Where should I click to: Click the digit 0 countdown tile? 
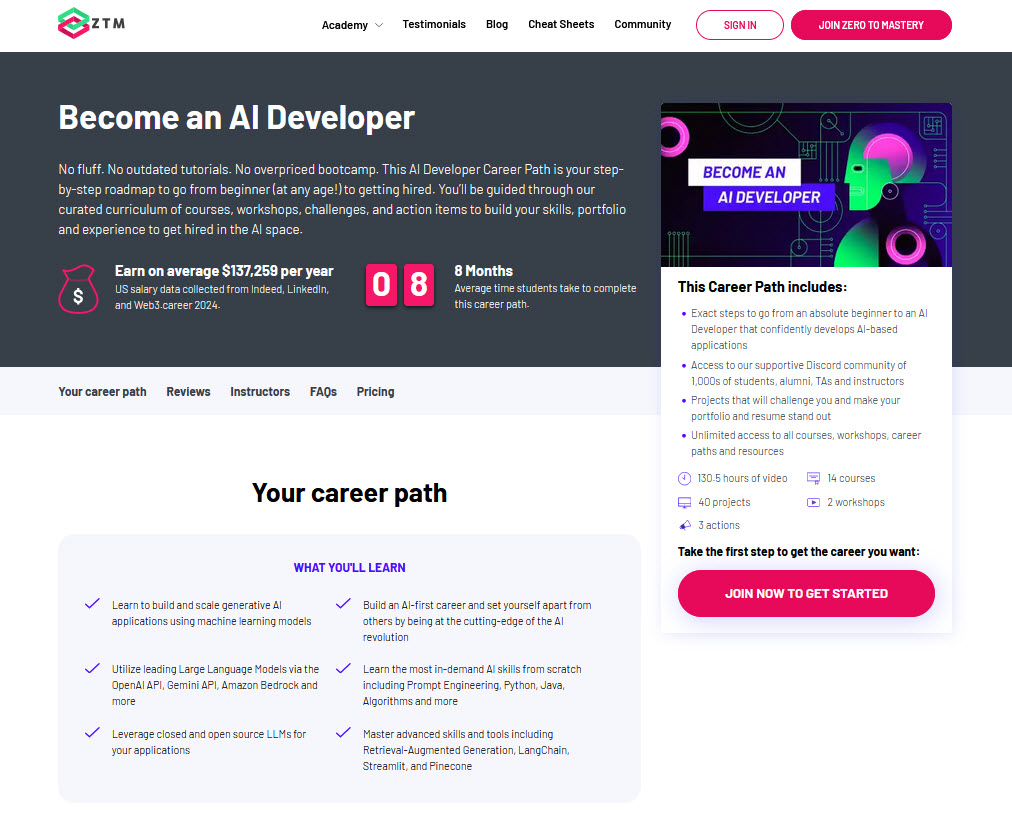pos(381,285)
